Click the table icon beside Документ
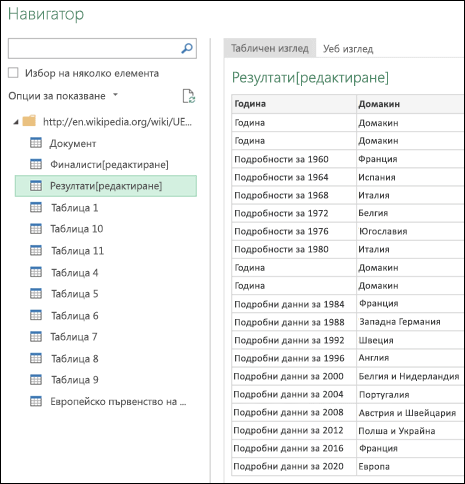The width and height of the screenshot is (465, 484). coord(36,143)
